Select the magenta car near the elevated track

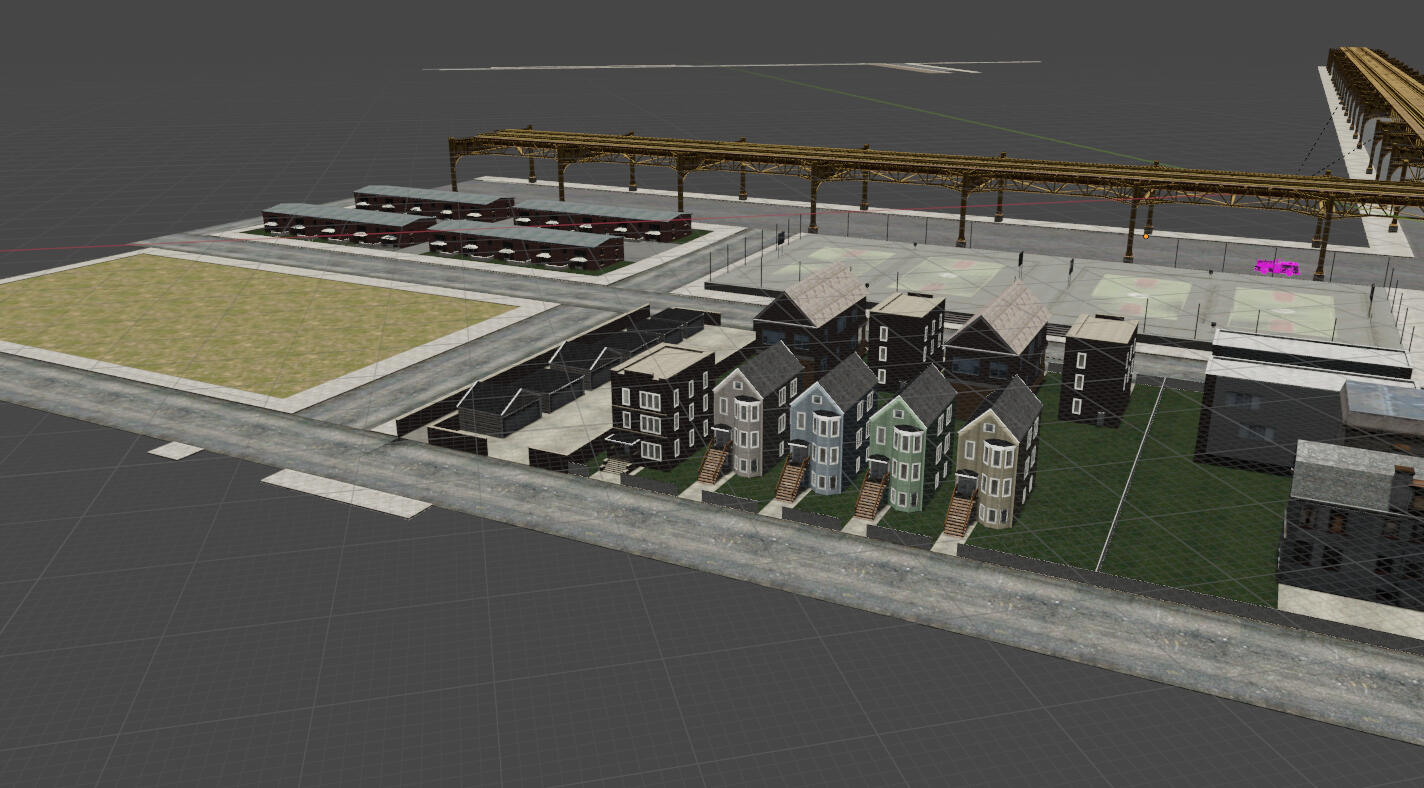pos(1277,267)
